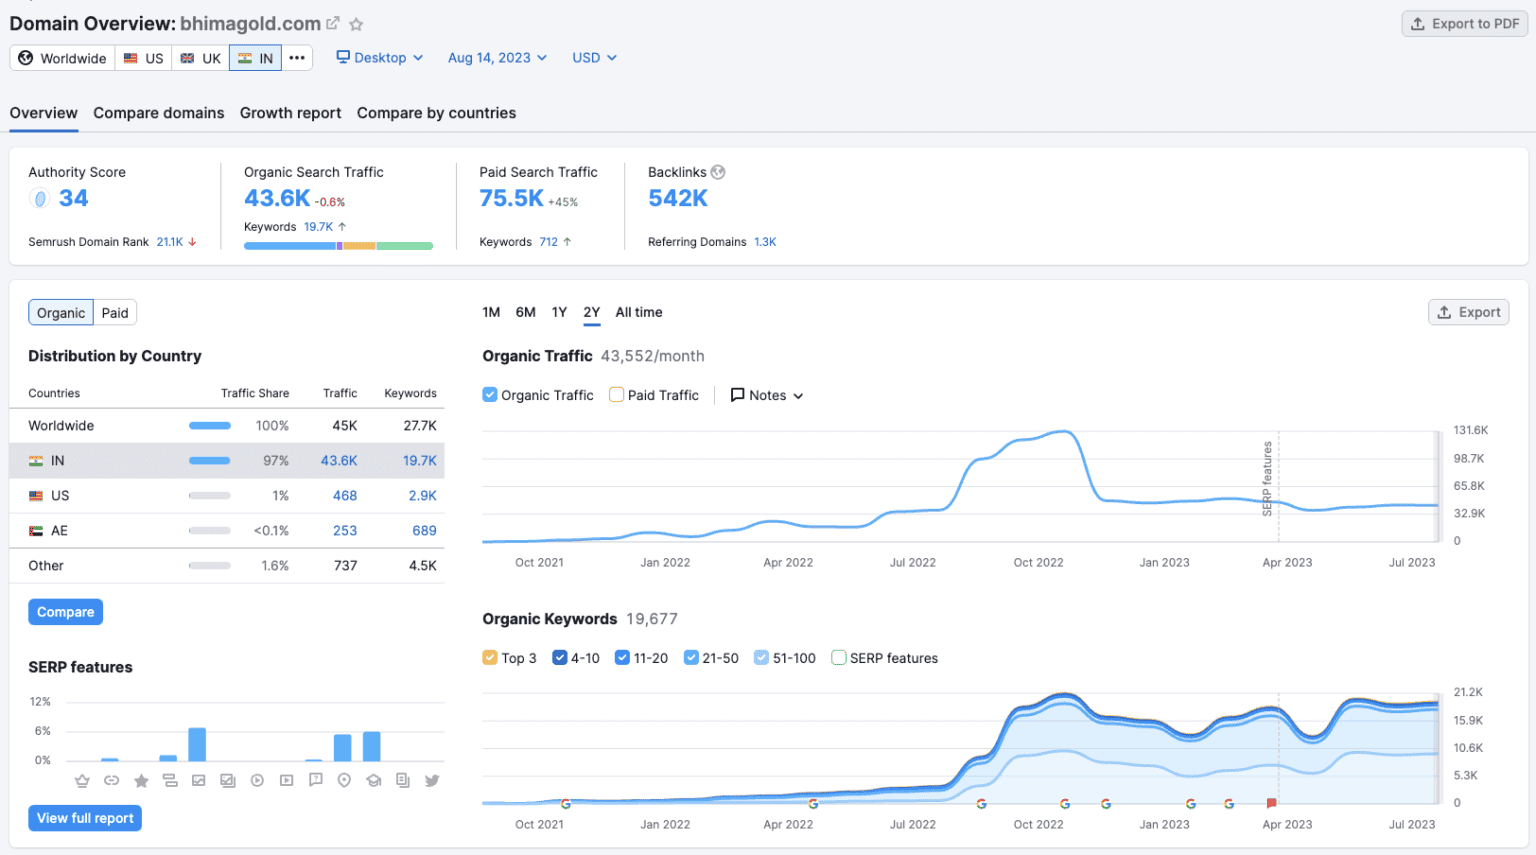Click the square play video icon
1536x855 pixels.
pos(287,781)
